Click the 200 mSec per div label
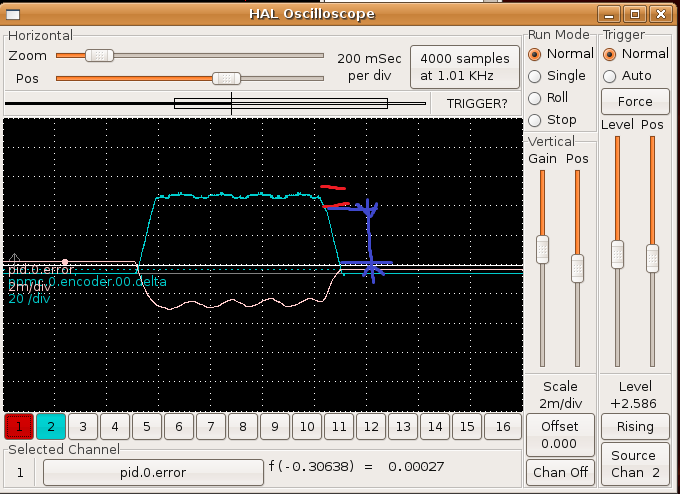Screen dimensions: 680x494 click(x=369, y=67)
